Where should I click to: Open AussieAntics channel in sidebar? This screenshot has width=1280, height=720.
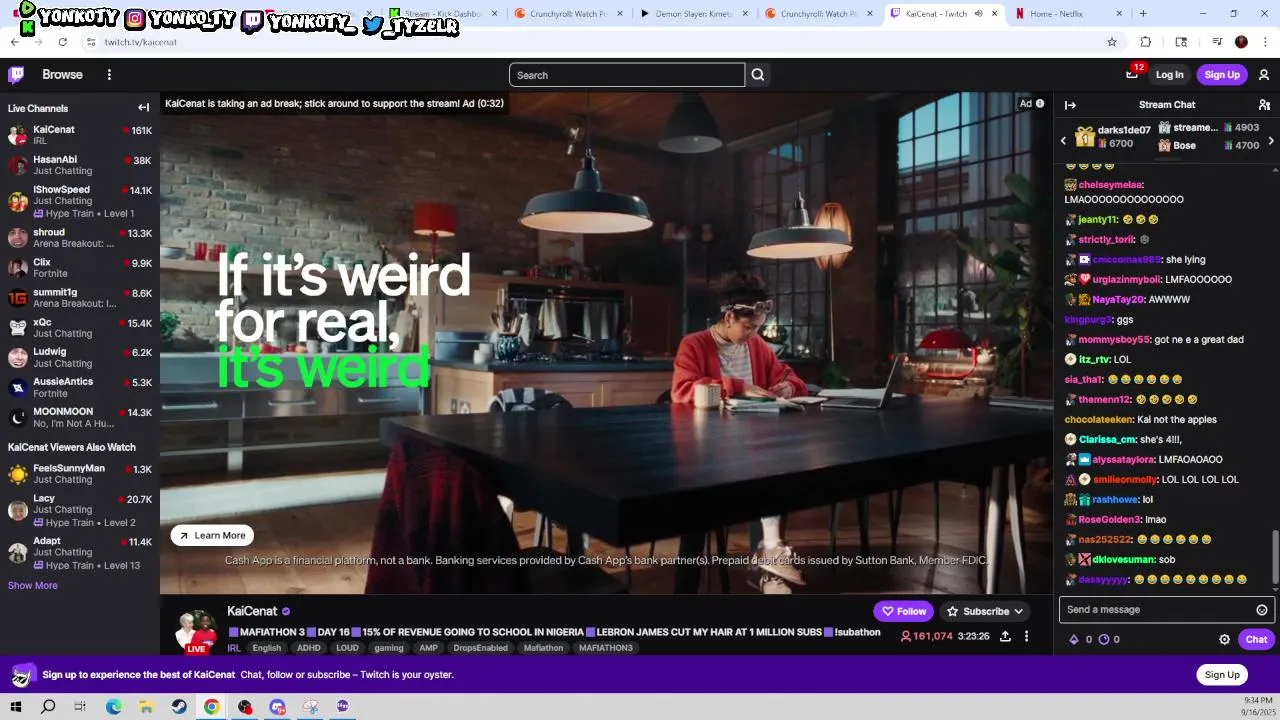pos(80,387)
